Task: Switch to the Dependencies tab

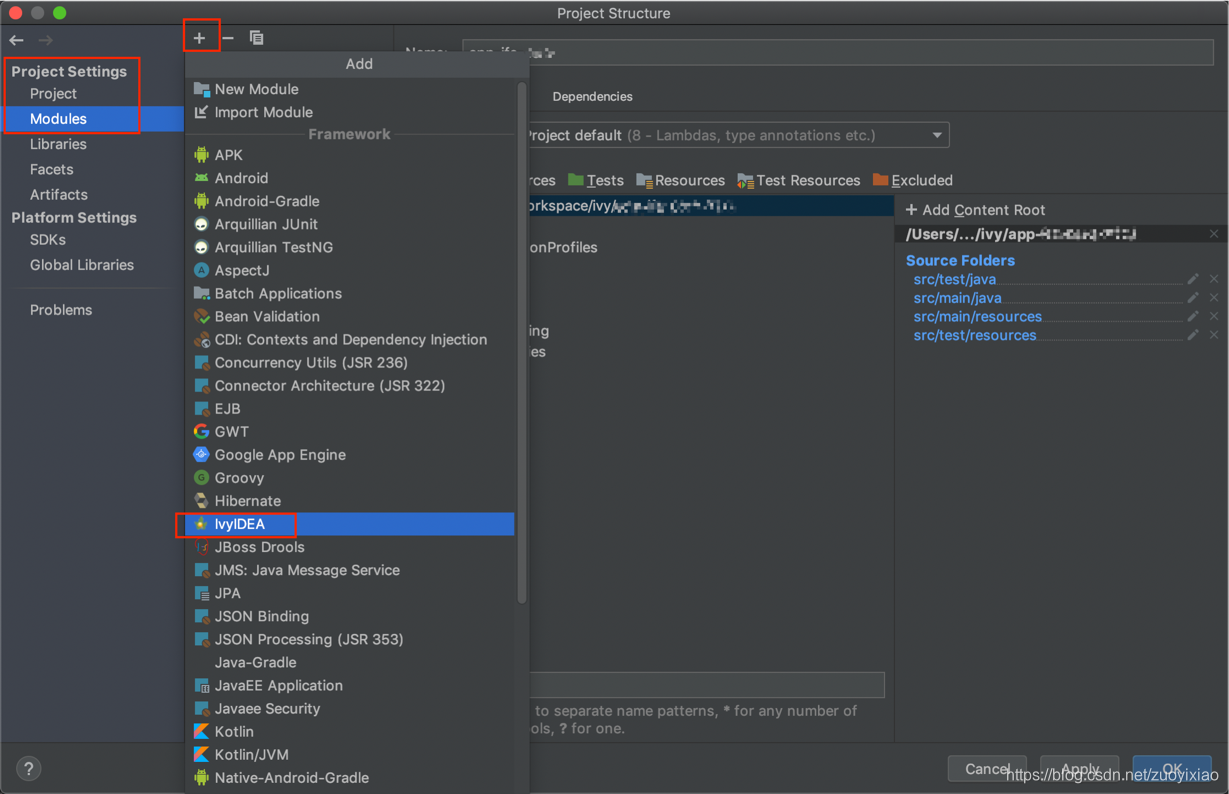Action: [x=592, y=96]
